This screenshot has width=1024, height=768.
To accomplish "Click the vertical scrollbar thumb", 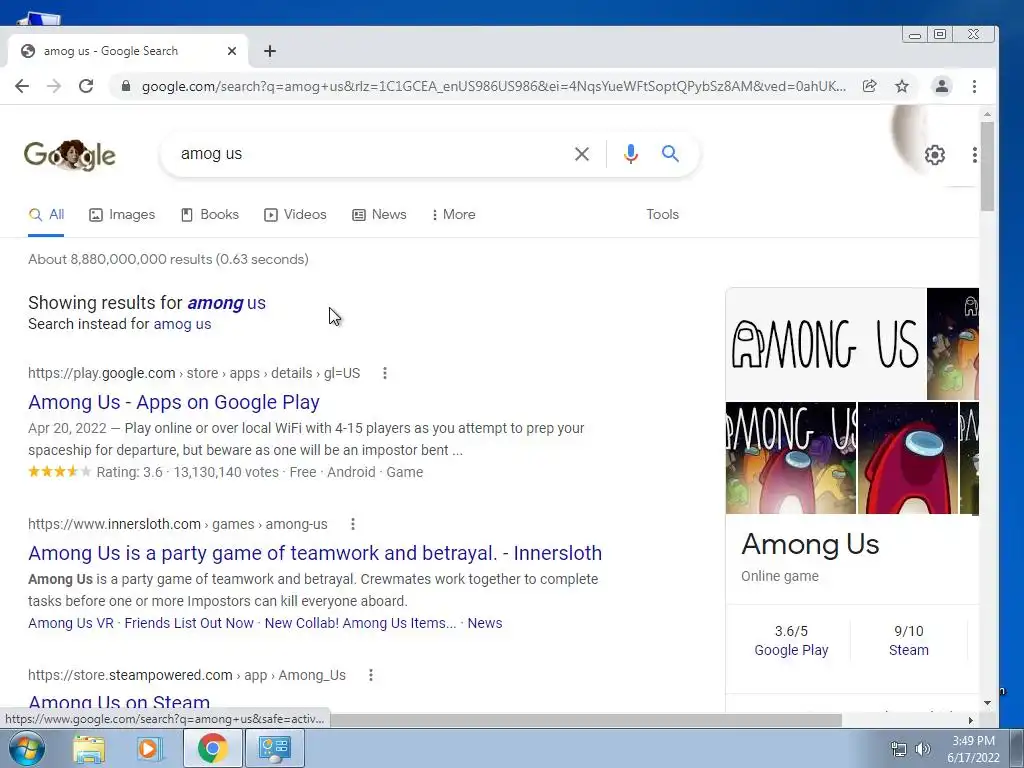I will [987, 166].
